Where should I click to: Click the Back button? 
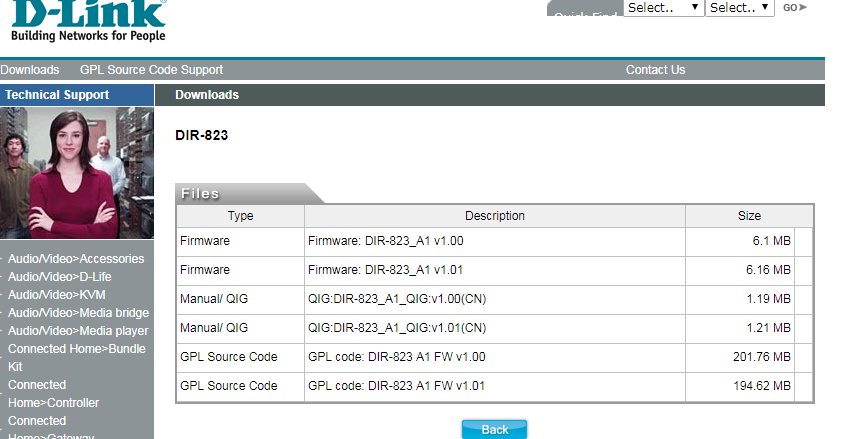click(x=494, y=429)
